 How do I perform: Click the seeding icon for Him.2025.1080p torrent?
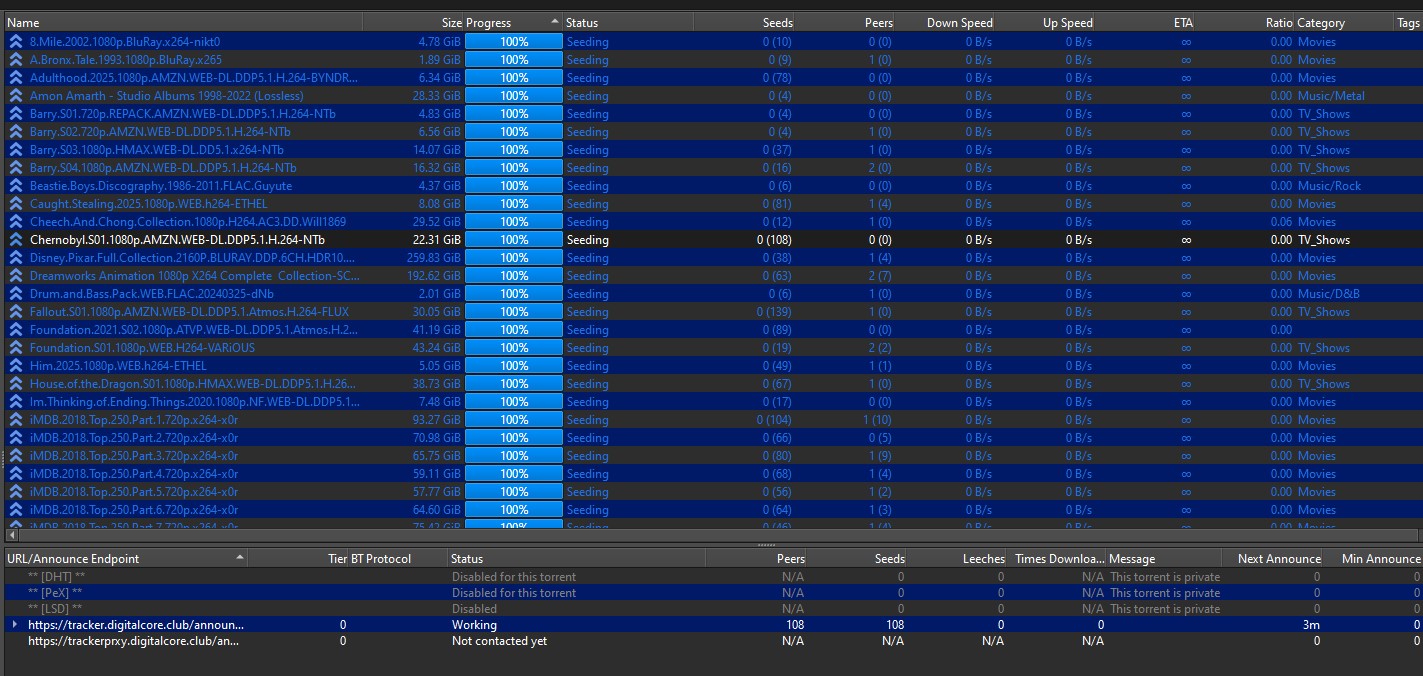(x=15, y=366)
